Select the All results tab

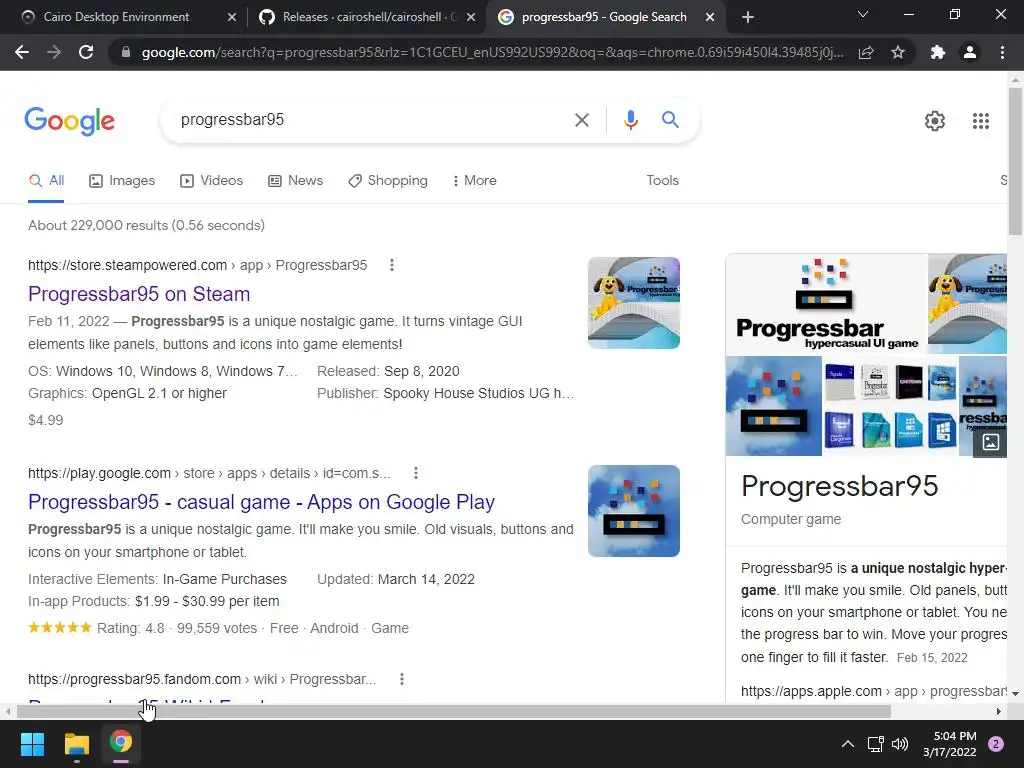tap(46, 181)
